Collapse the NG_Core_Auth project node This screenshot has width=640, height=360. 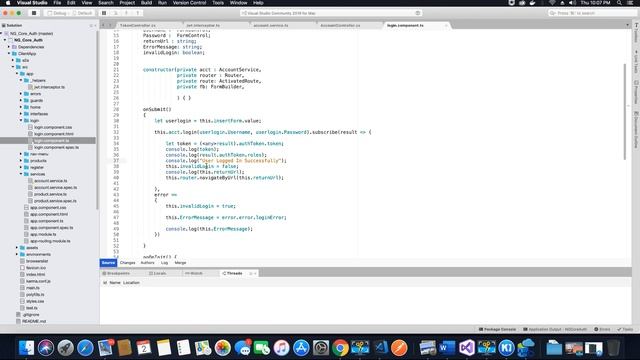[5, 40]
